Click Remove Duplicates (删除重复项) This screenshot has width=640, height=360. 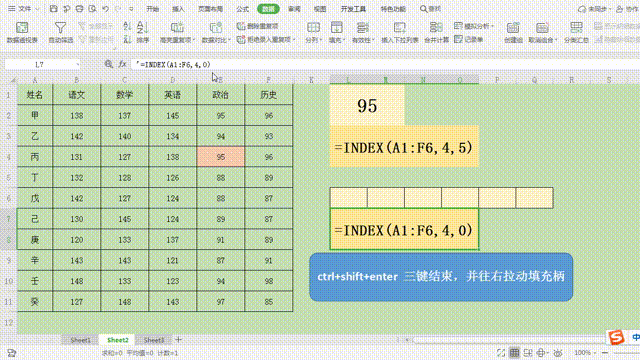pyautogui.click(x=258, y=26)
